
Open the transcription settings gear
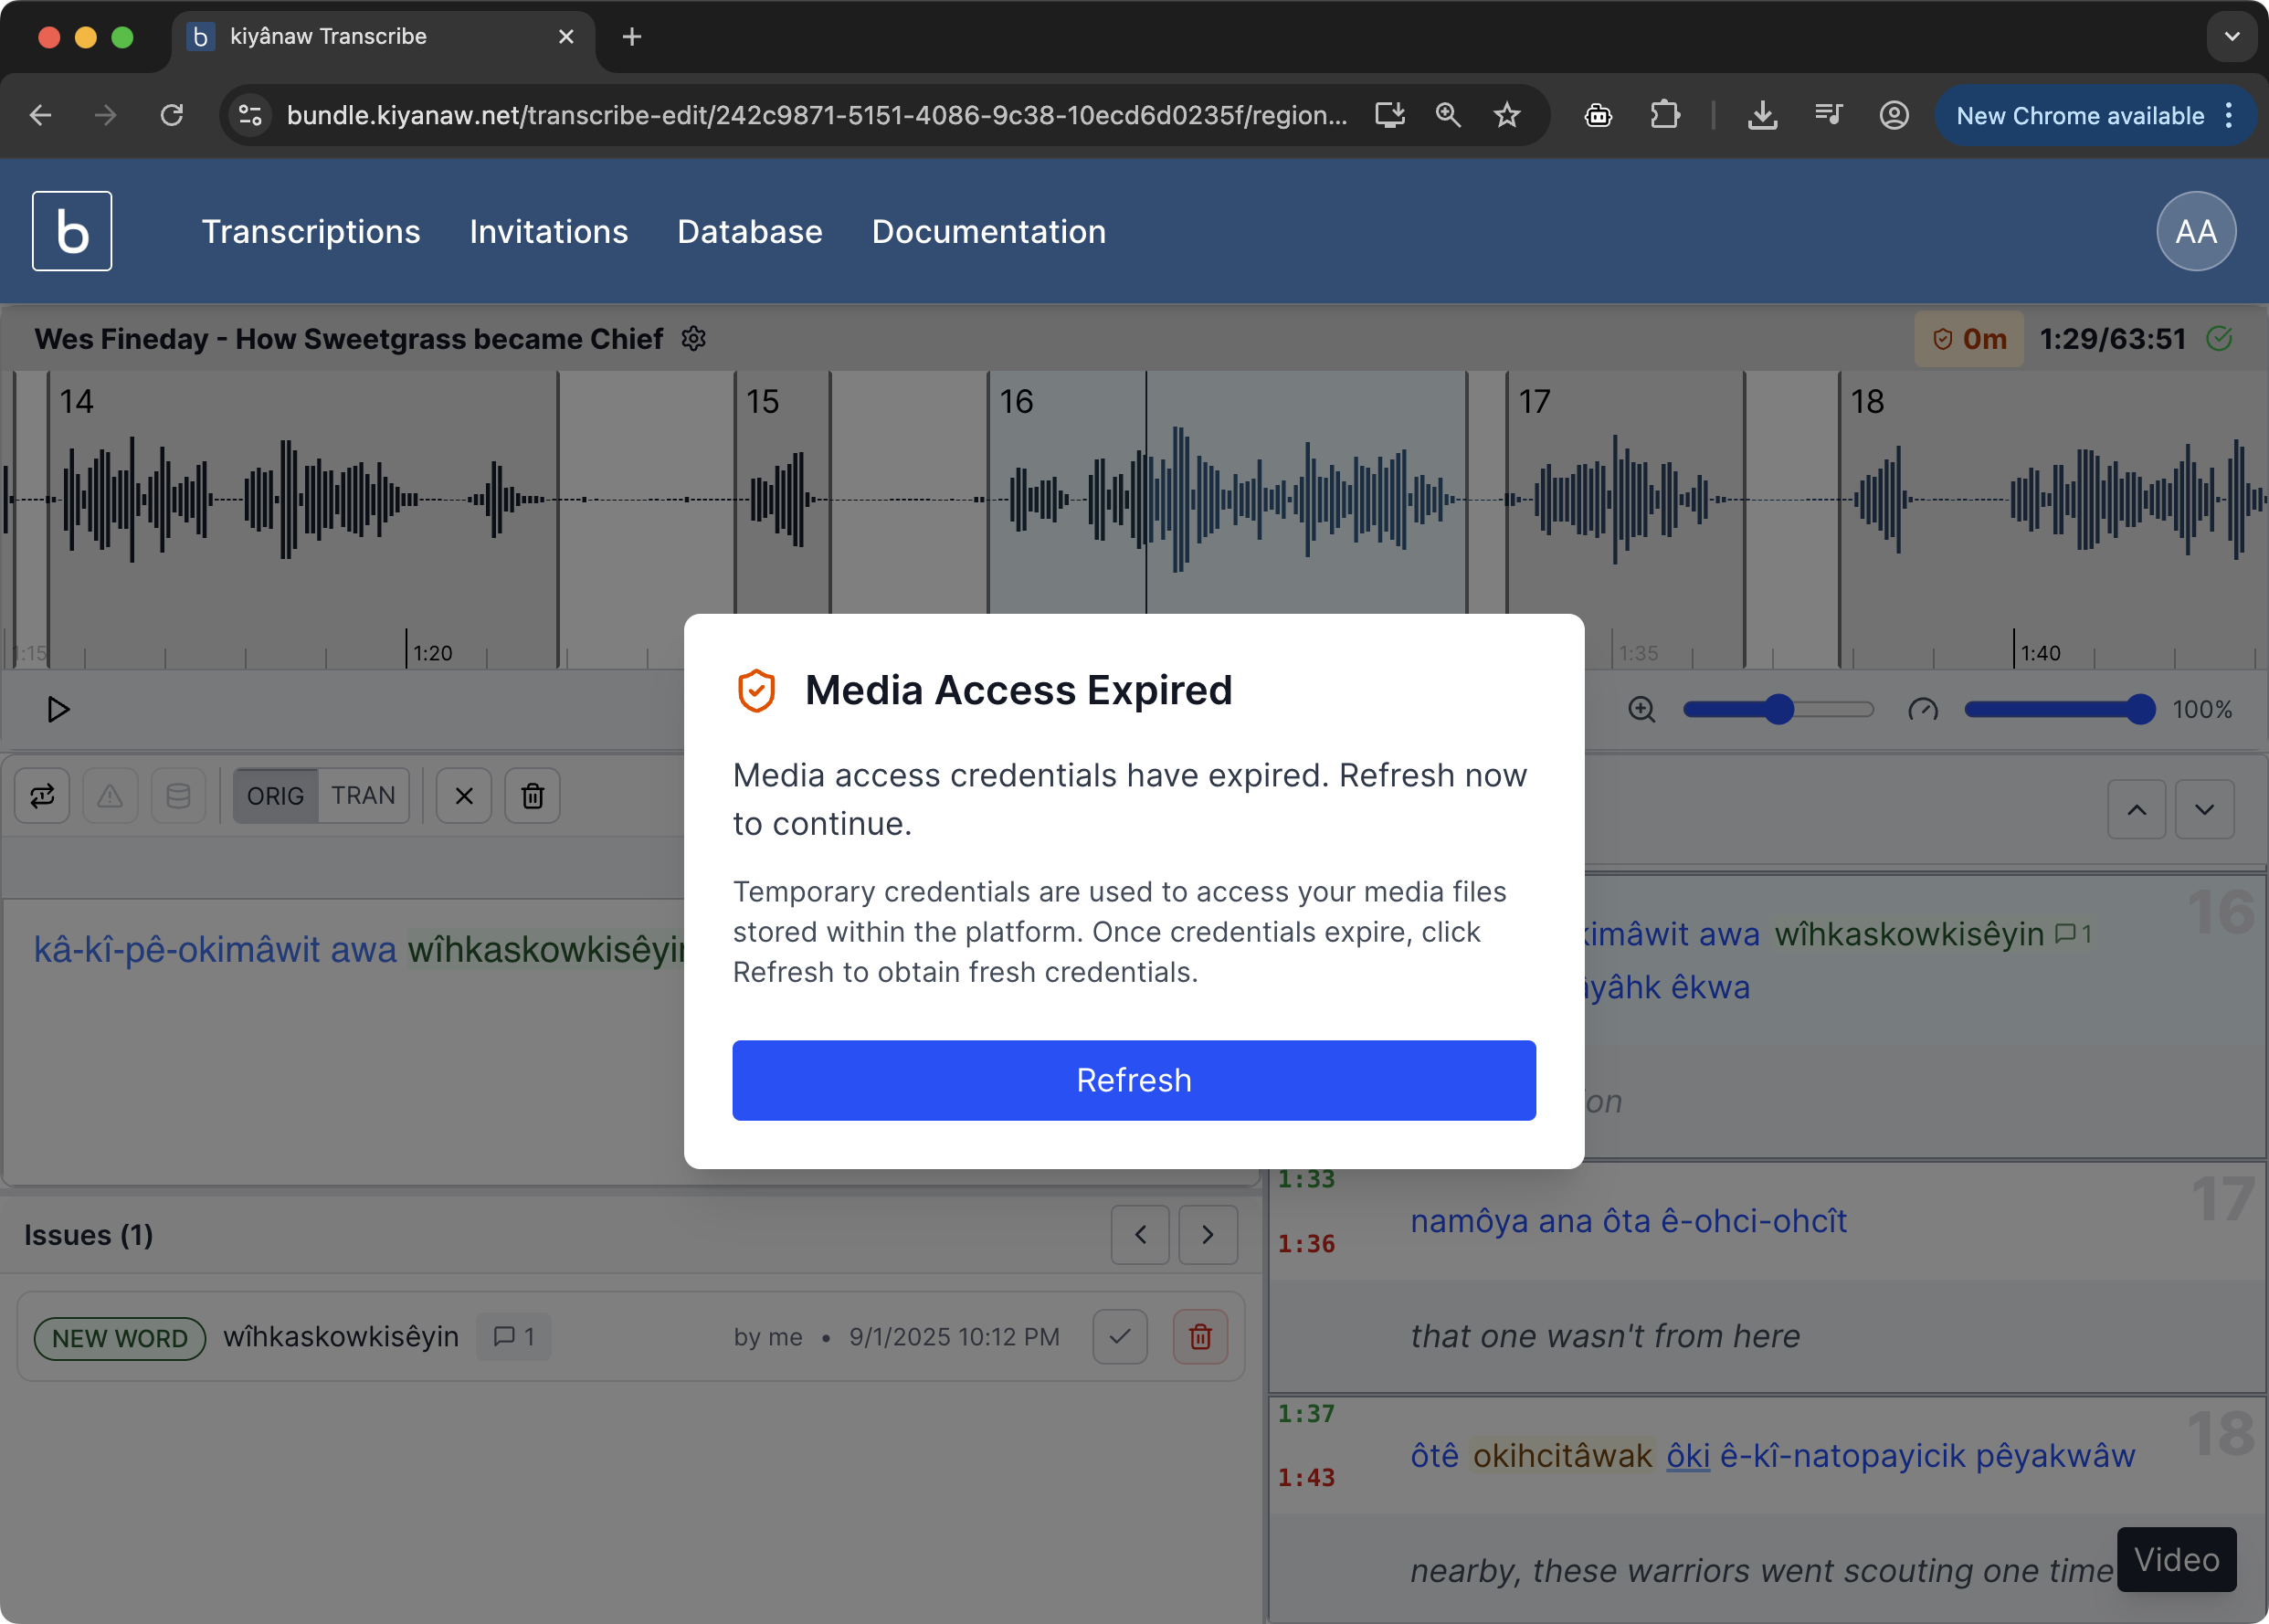(x=693, y=339)
